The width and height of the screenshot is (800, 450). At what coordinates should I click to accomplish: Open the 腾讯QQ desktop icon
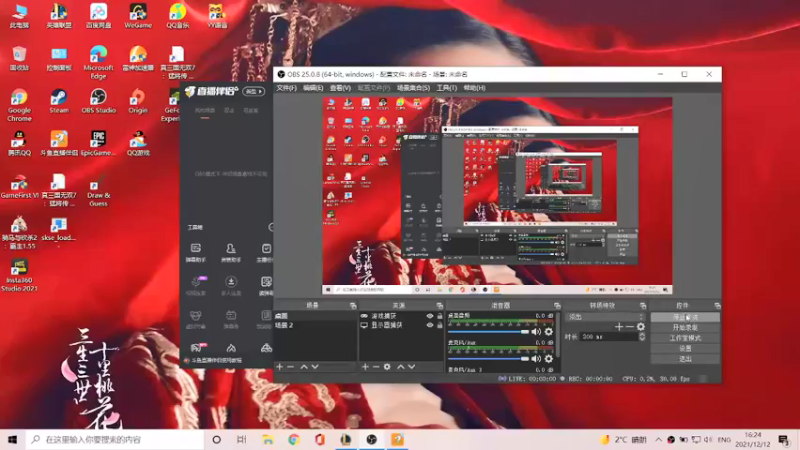(x=19, y=143)
